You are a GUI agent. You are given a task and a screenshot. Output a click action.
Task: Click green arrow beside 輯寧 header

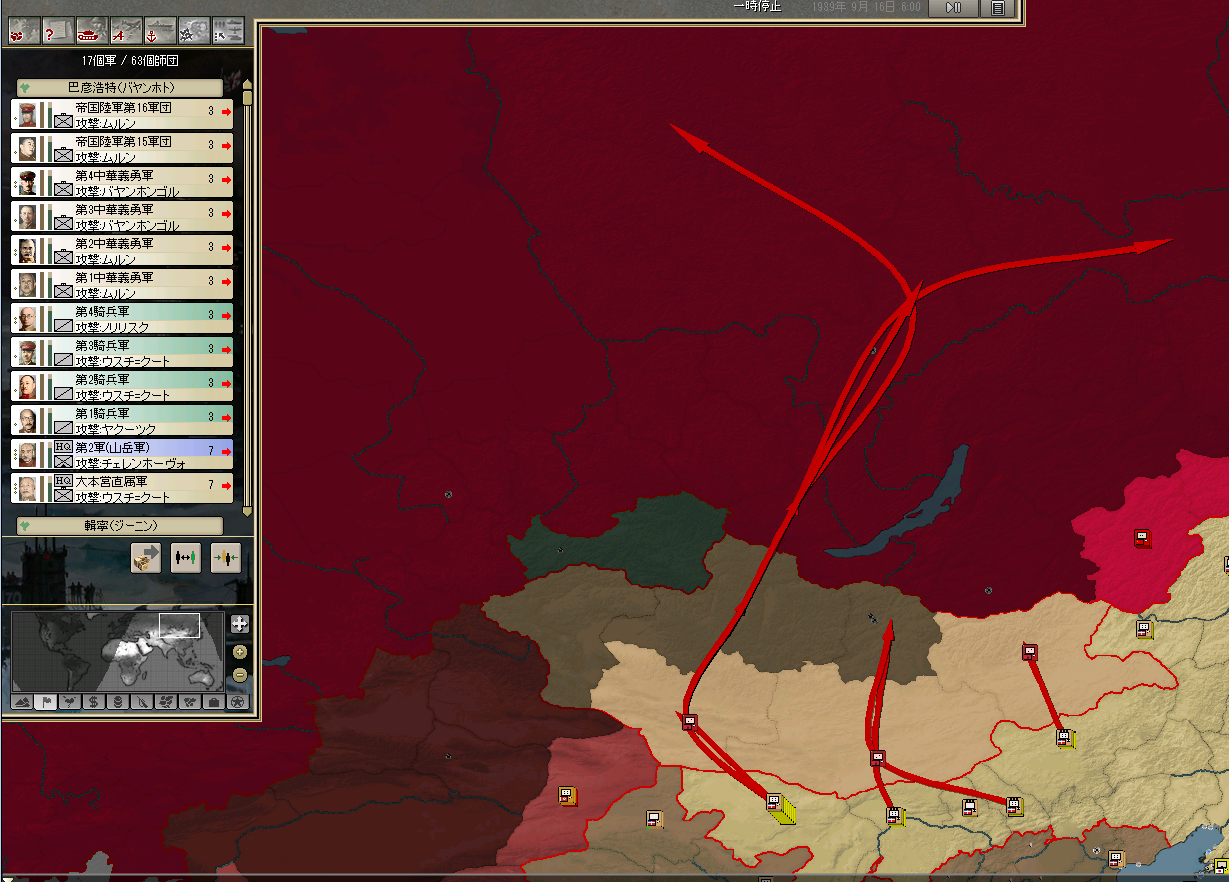pyautogui.click(x=25, y=525)
